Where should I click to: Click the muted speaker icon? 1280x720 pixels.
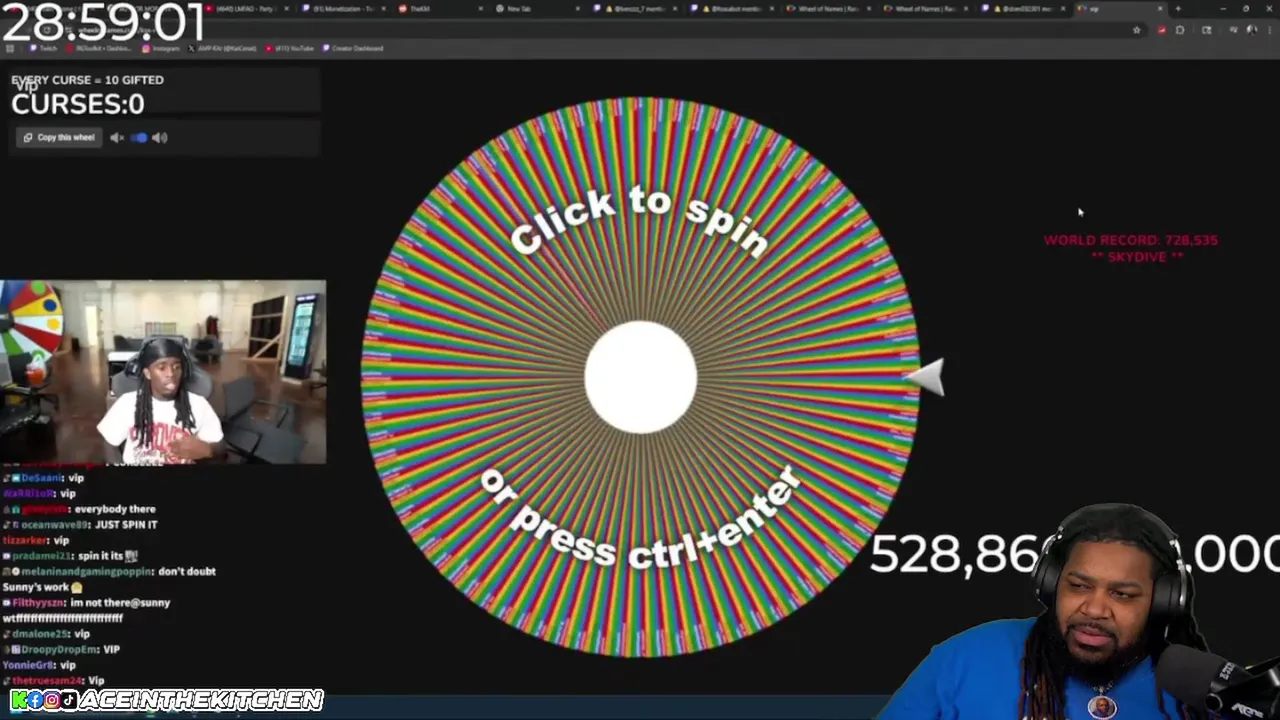[116, 138]
